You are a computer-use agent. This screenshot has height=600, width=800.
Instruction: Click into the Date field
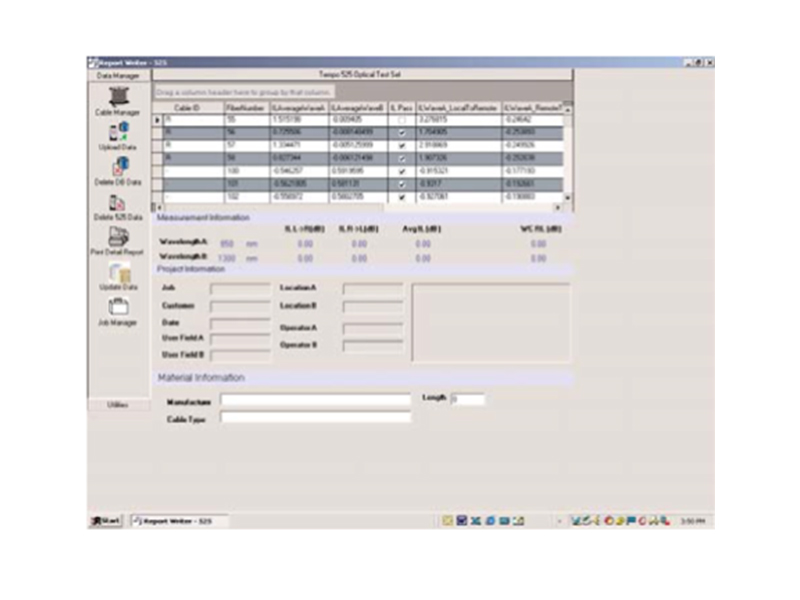point(240,323)
